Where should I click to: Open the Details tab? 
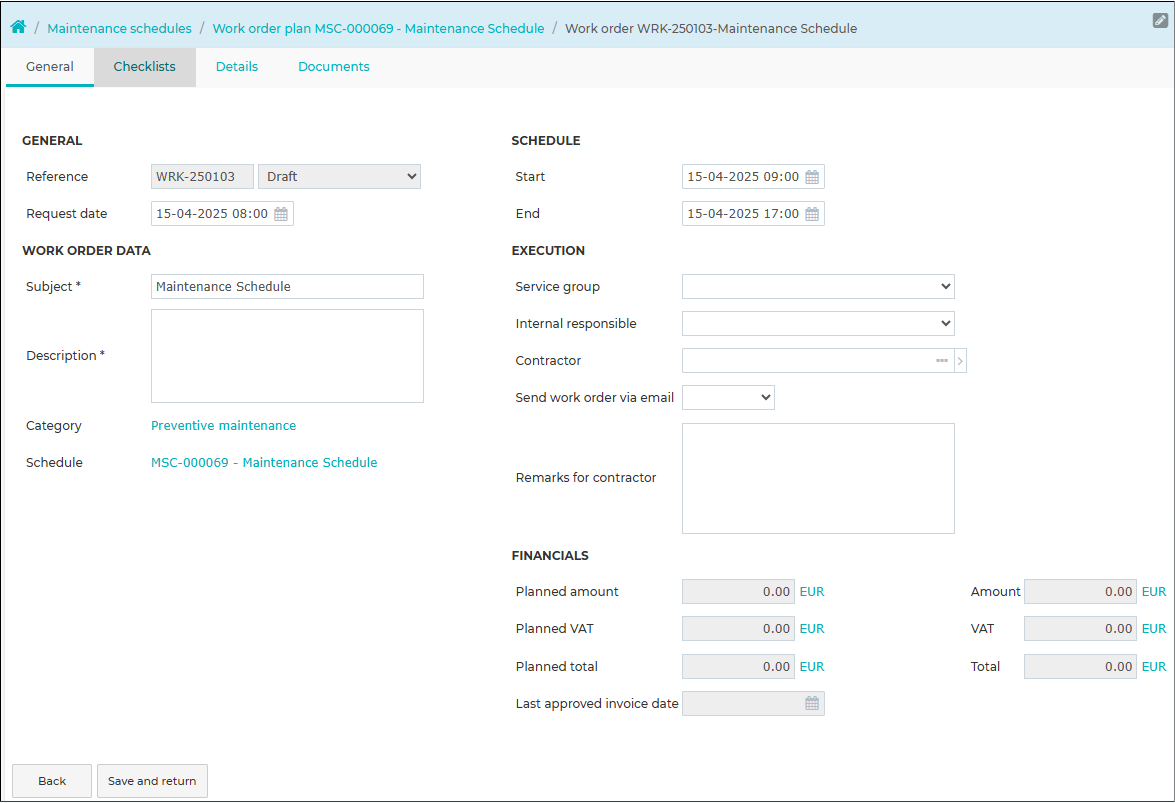point(237,67)
